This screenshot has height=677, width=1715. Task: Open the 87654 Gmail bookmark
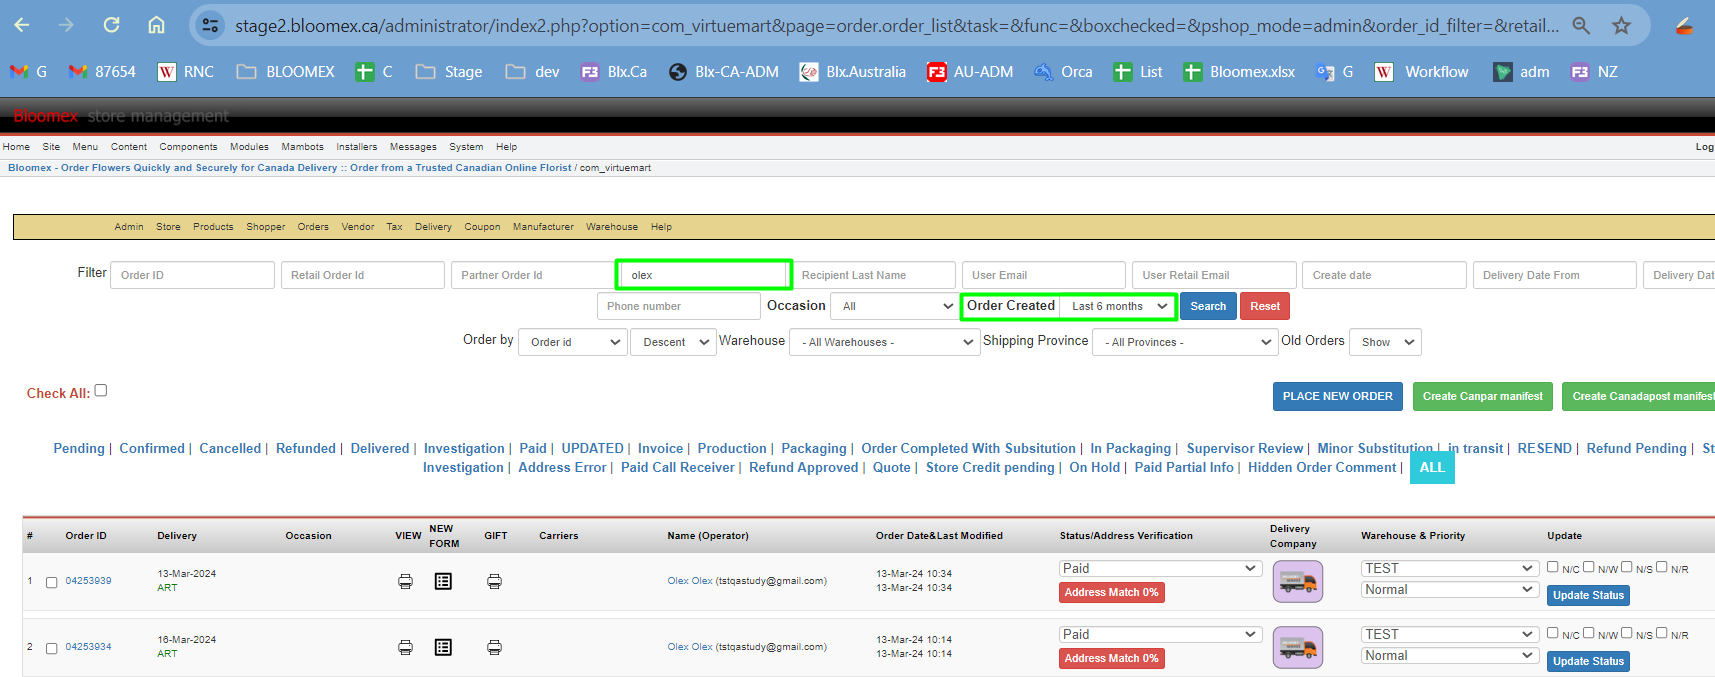[102, 71]
